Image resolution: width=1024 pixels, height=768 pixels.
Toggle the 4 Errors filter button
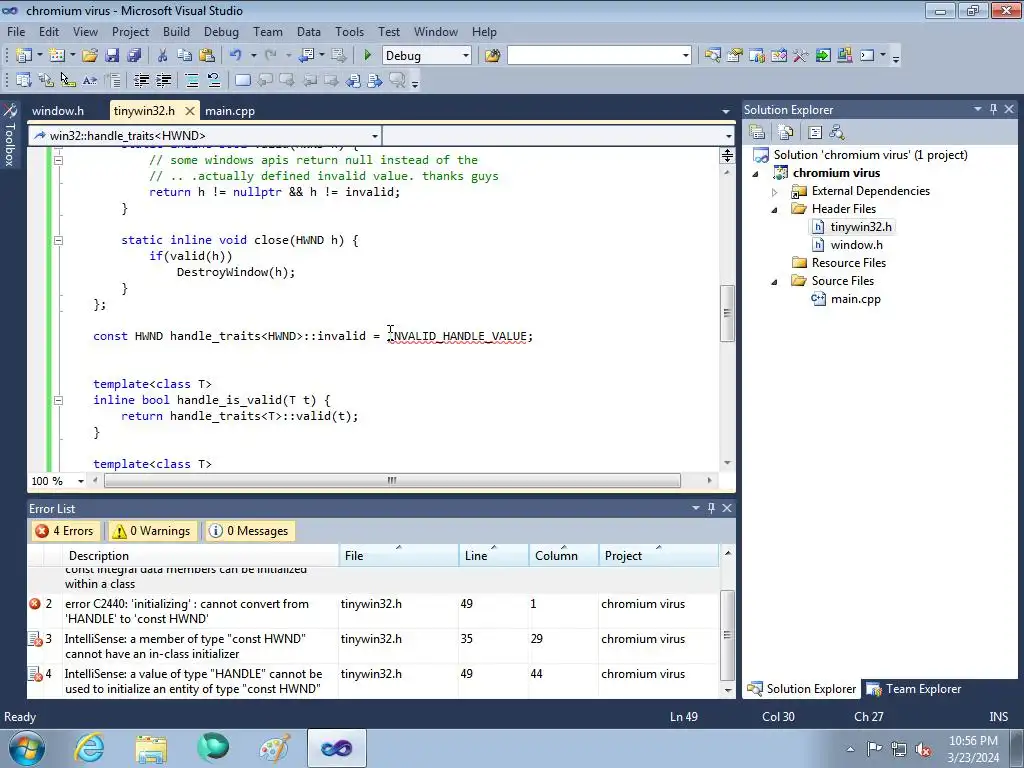click(65, 531)
